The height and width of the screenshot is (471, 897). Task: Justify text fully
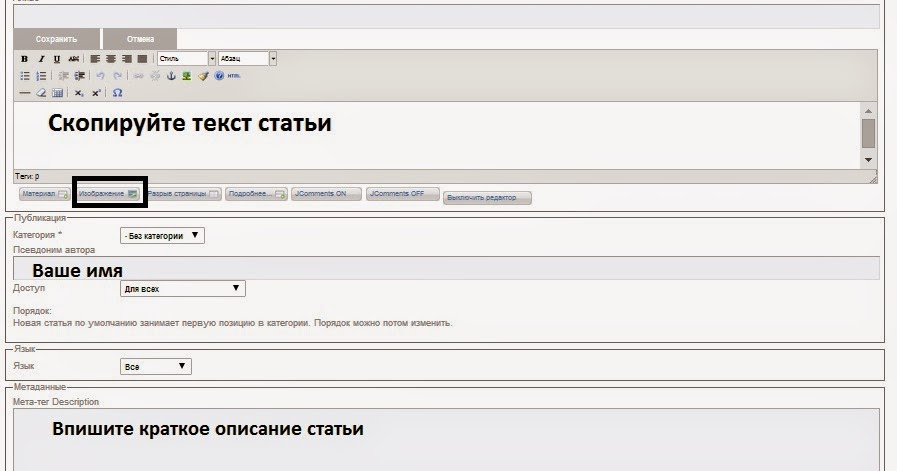(x=142, y=59)
